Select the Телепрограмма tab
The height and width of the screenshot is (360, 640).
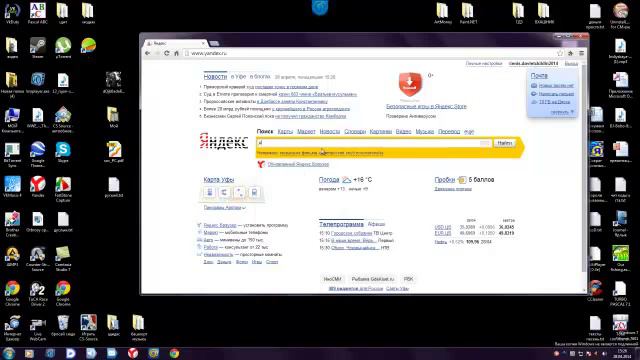341,224
